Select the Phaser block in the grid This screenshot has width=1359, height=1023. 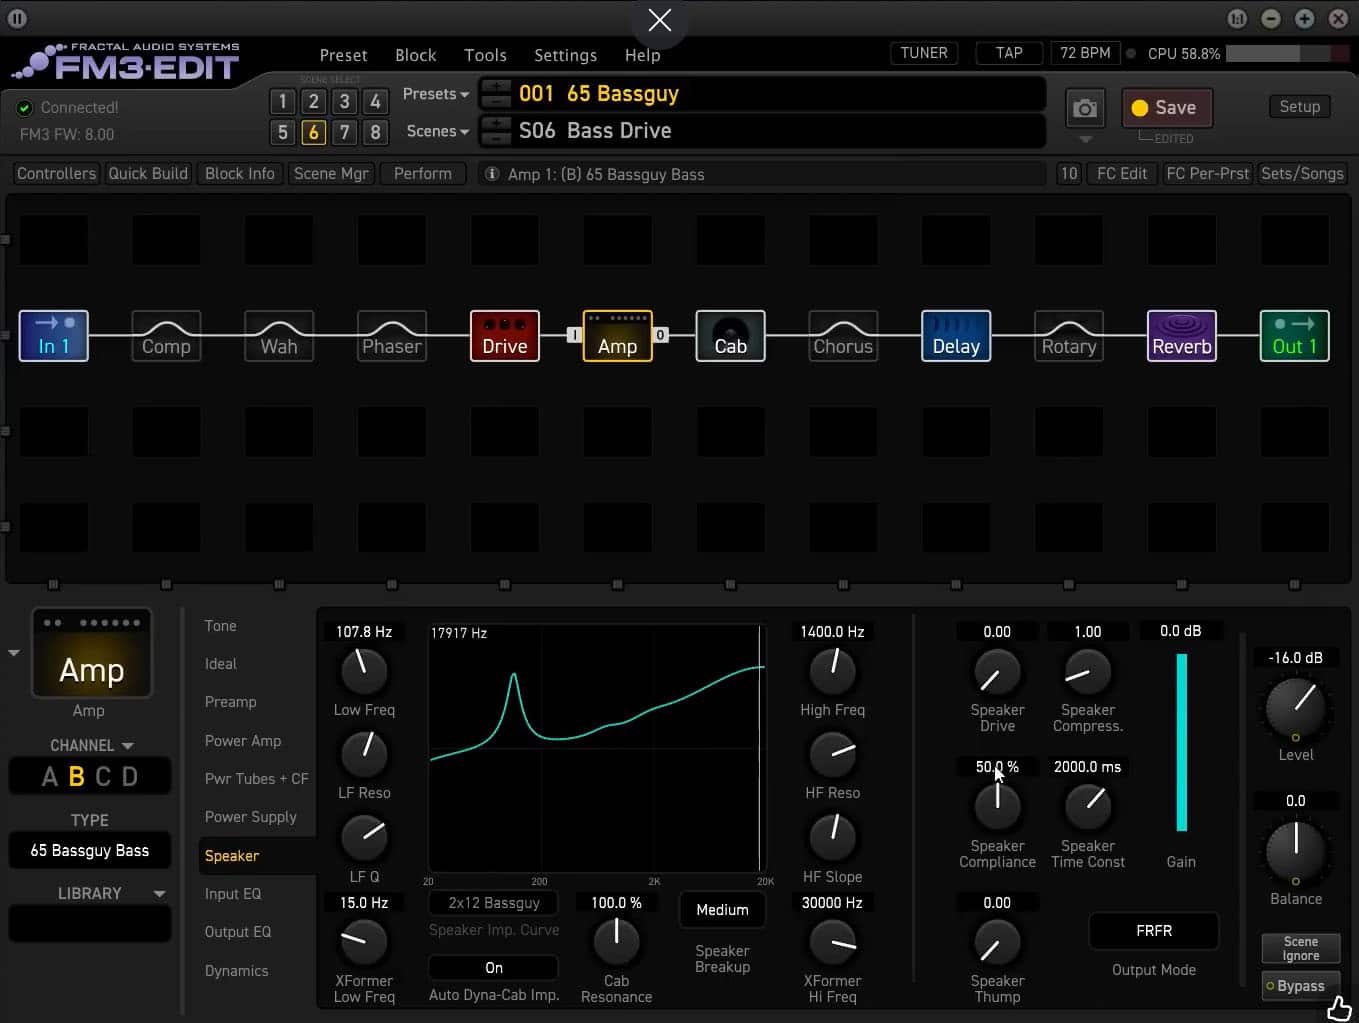coord(392,335)
